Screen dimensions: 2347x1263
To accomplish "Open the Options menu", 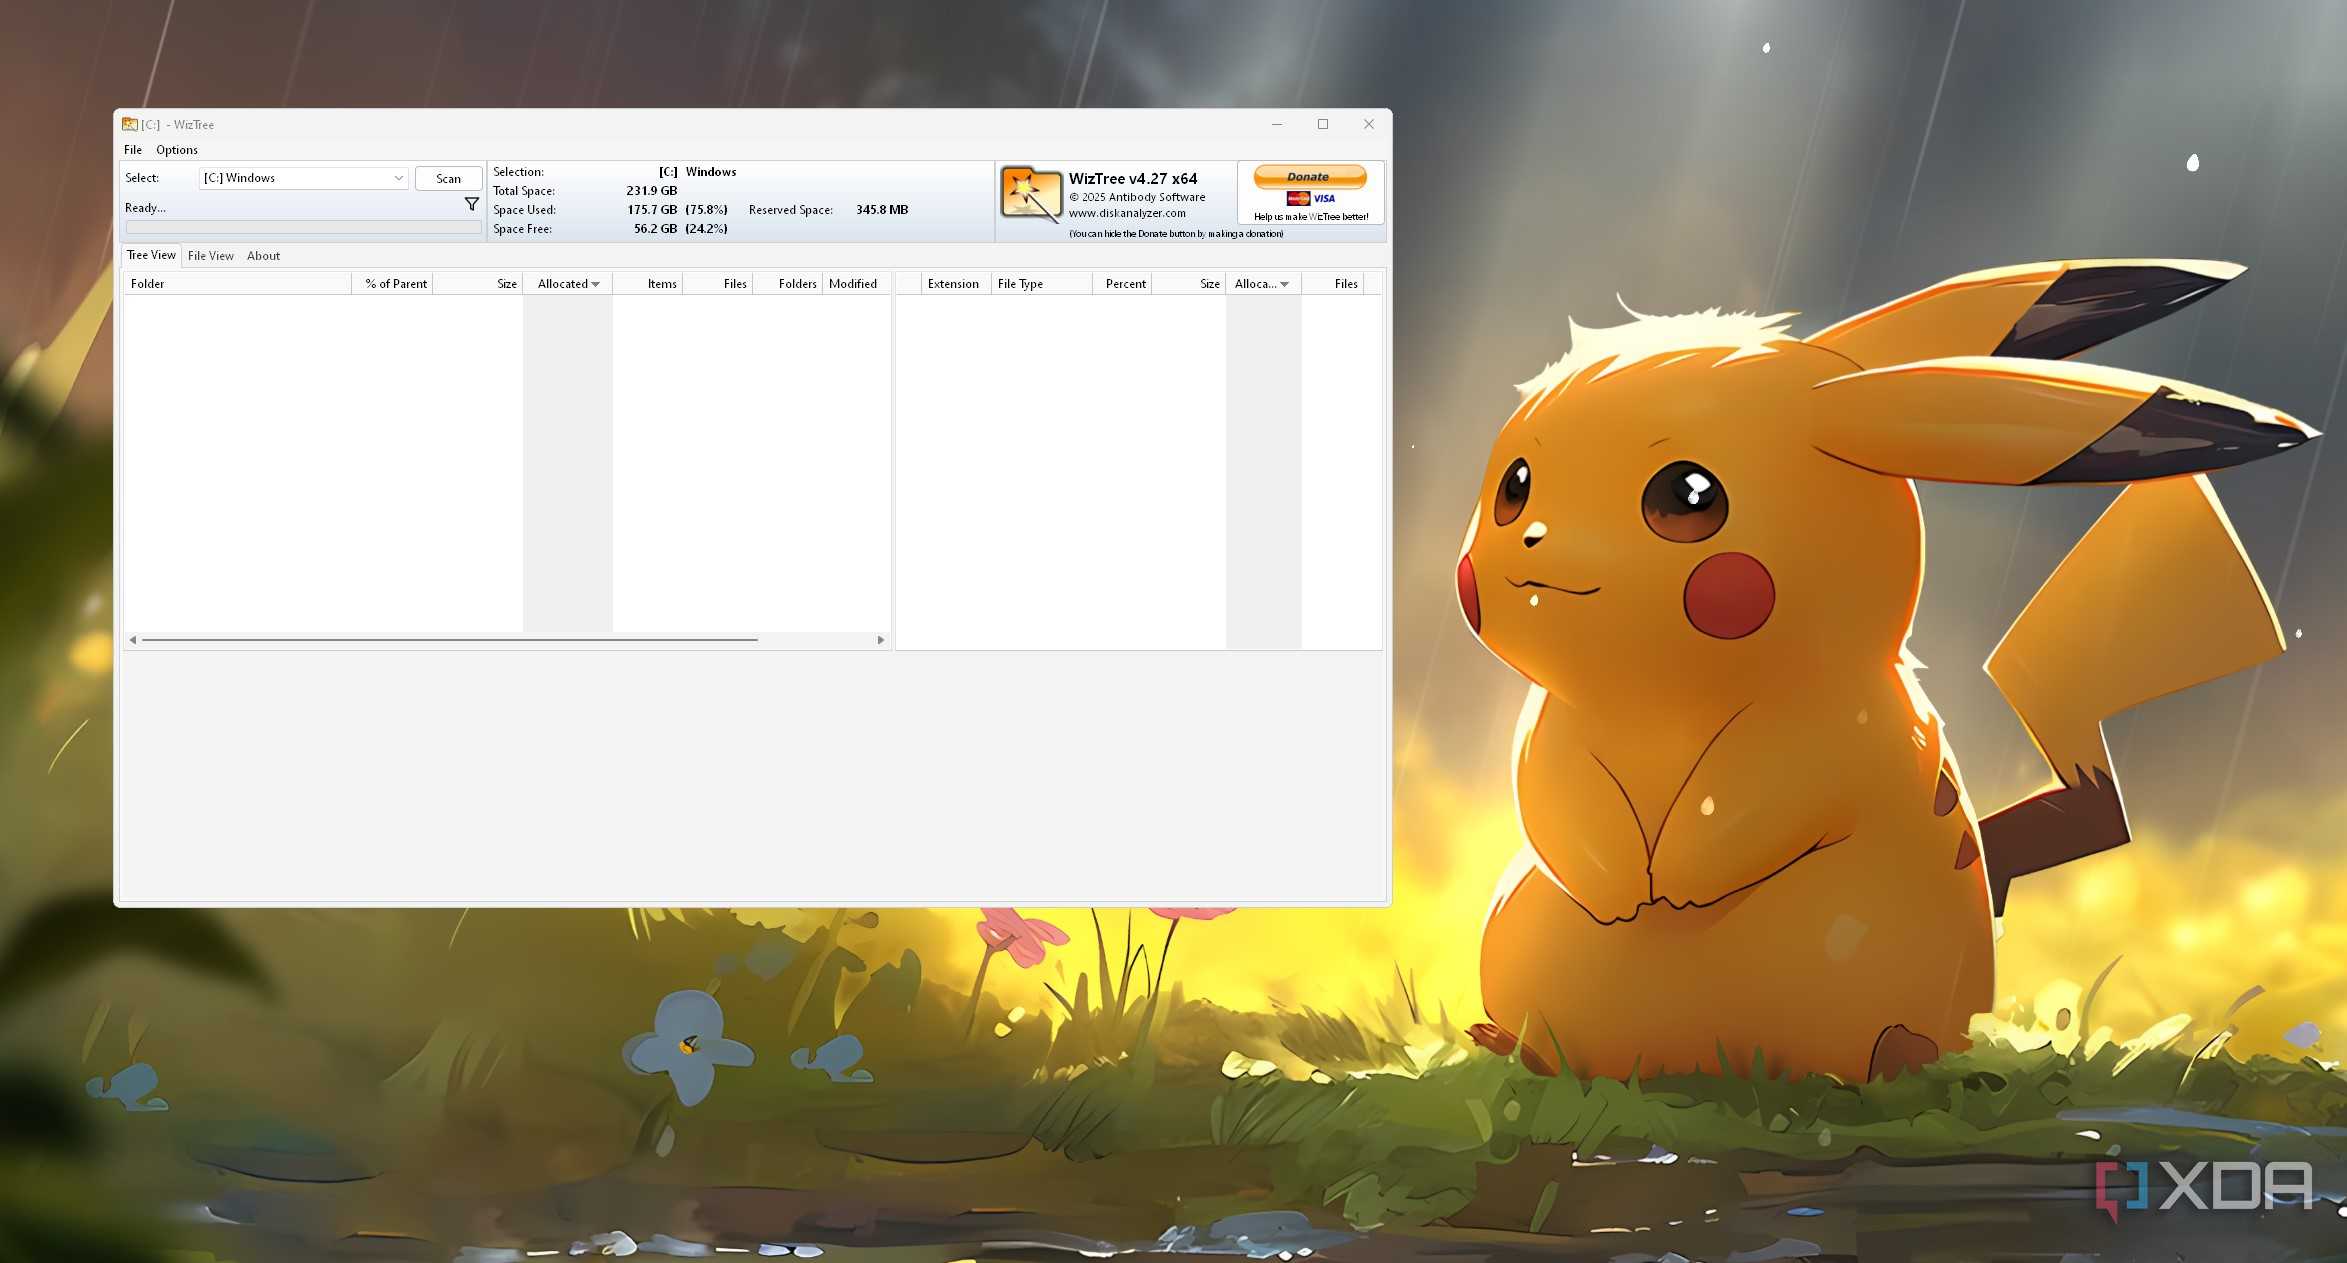I will [177, 150].
